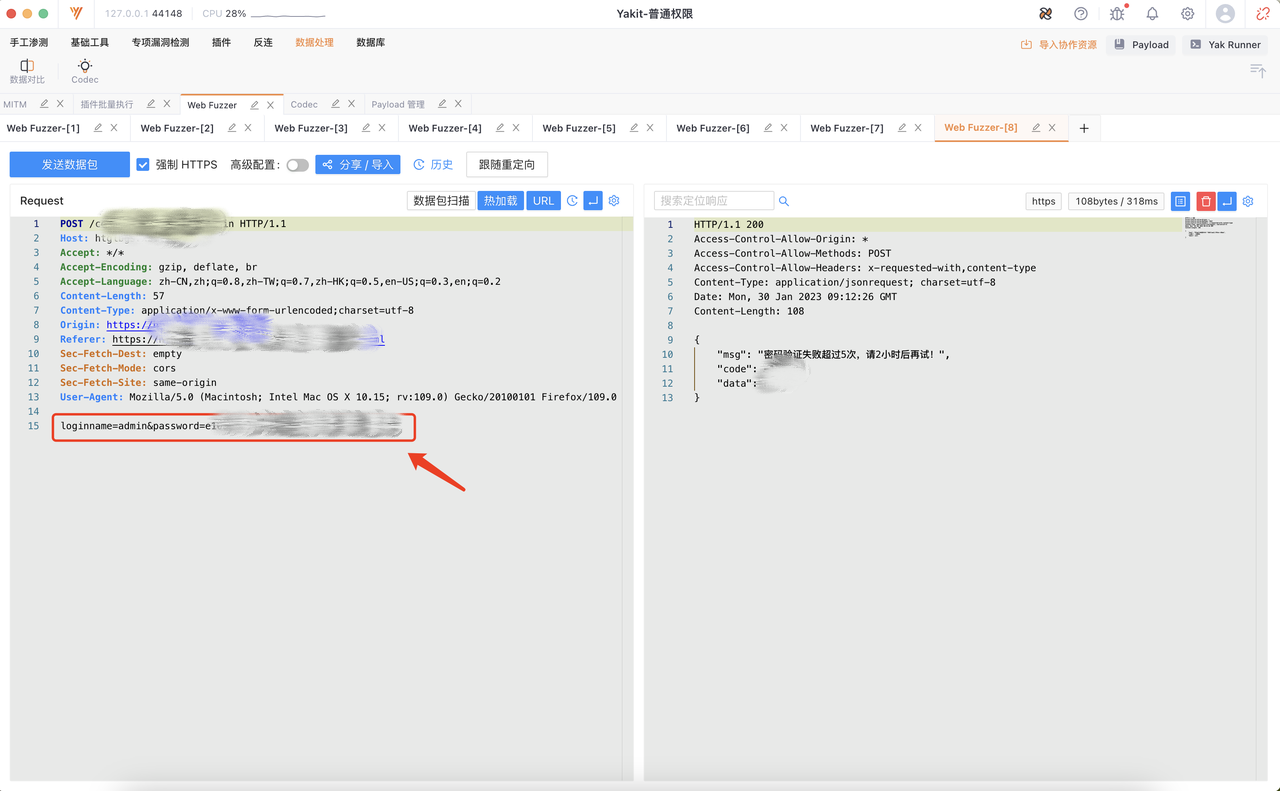Image resolution: width=1280 pixels, height=791 pixels.
Task: Open the 数据对比 data compare tool
Action: (27, 71)
